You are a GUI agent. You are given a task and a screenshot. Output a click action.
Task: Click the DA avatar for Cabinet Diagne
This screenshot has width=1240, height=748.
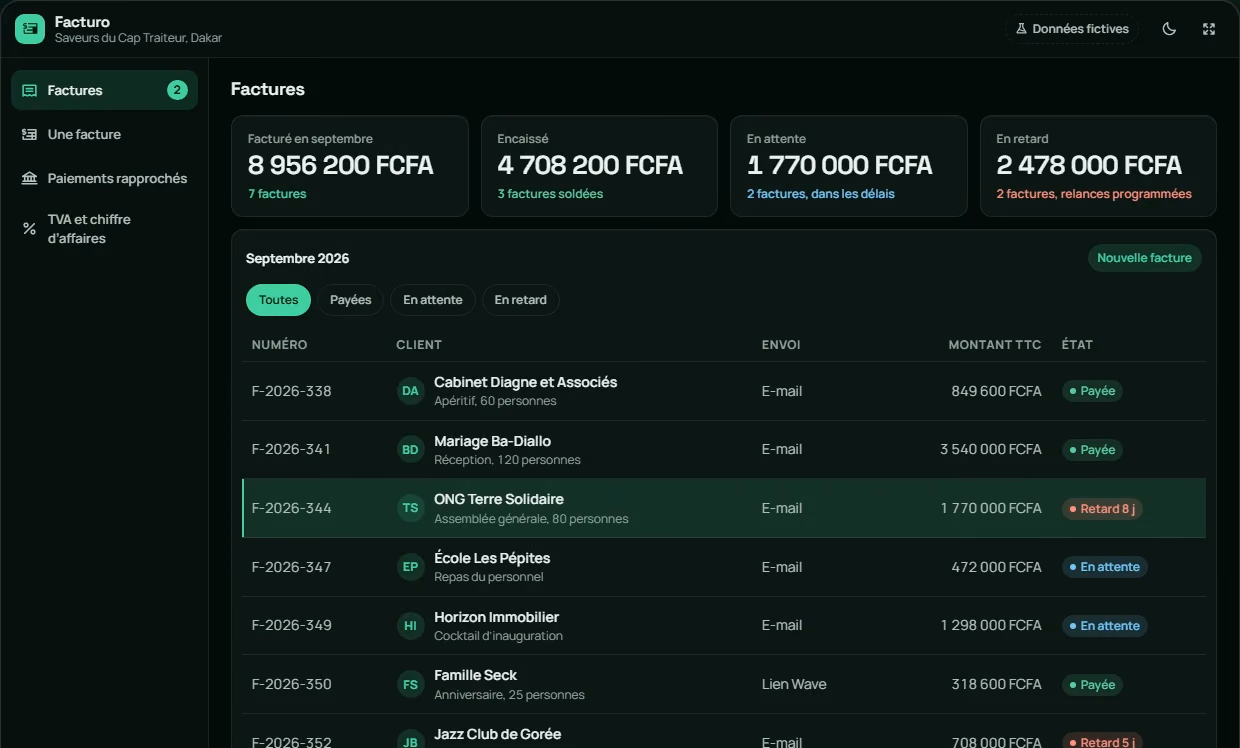410,391
